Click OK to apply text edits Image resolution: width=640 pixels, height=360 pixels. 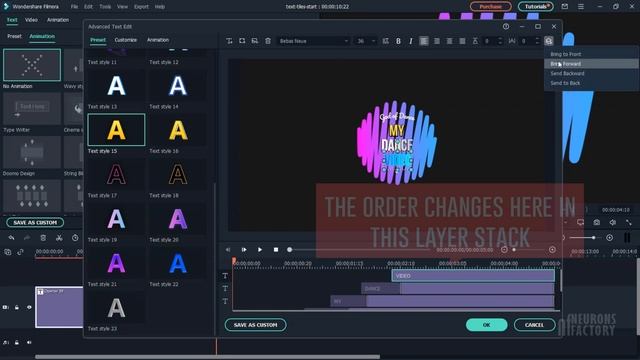pyautogui.click(x=487, y=325)
